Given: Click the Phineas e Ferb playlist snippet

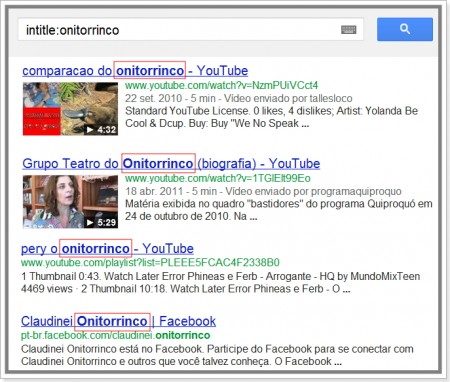Looking at the screenshot, I should pos(220,282).
